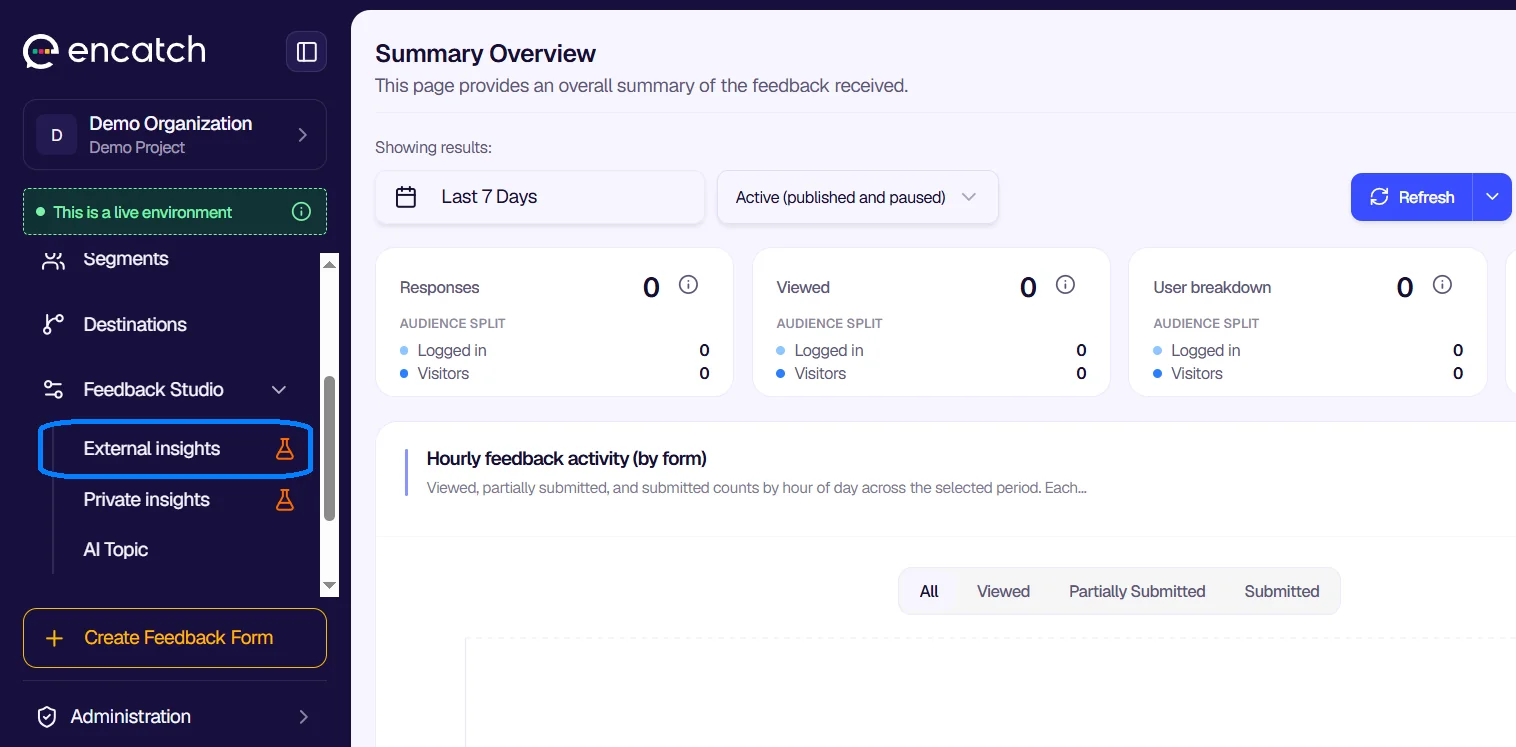Open the organization switcher chevron
The height and width of the screenshot is (747, 1516).
point(302,135)
